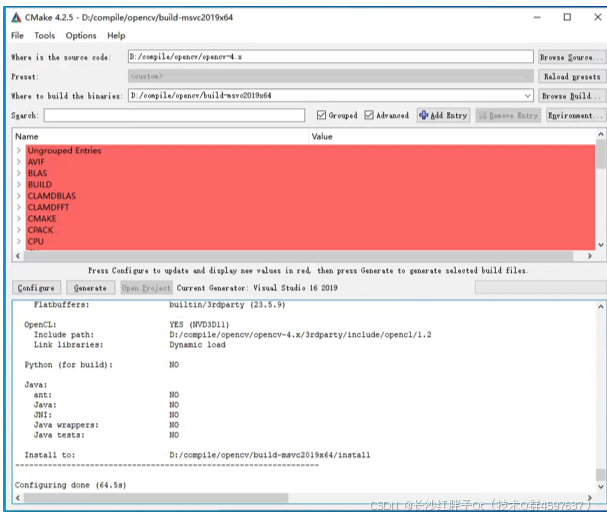Image resolution: width=607 pixels, height=517 pixels.
Task: Select the Ungrouped Entries row text
Action: click(64, 151)
